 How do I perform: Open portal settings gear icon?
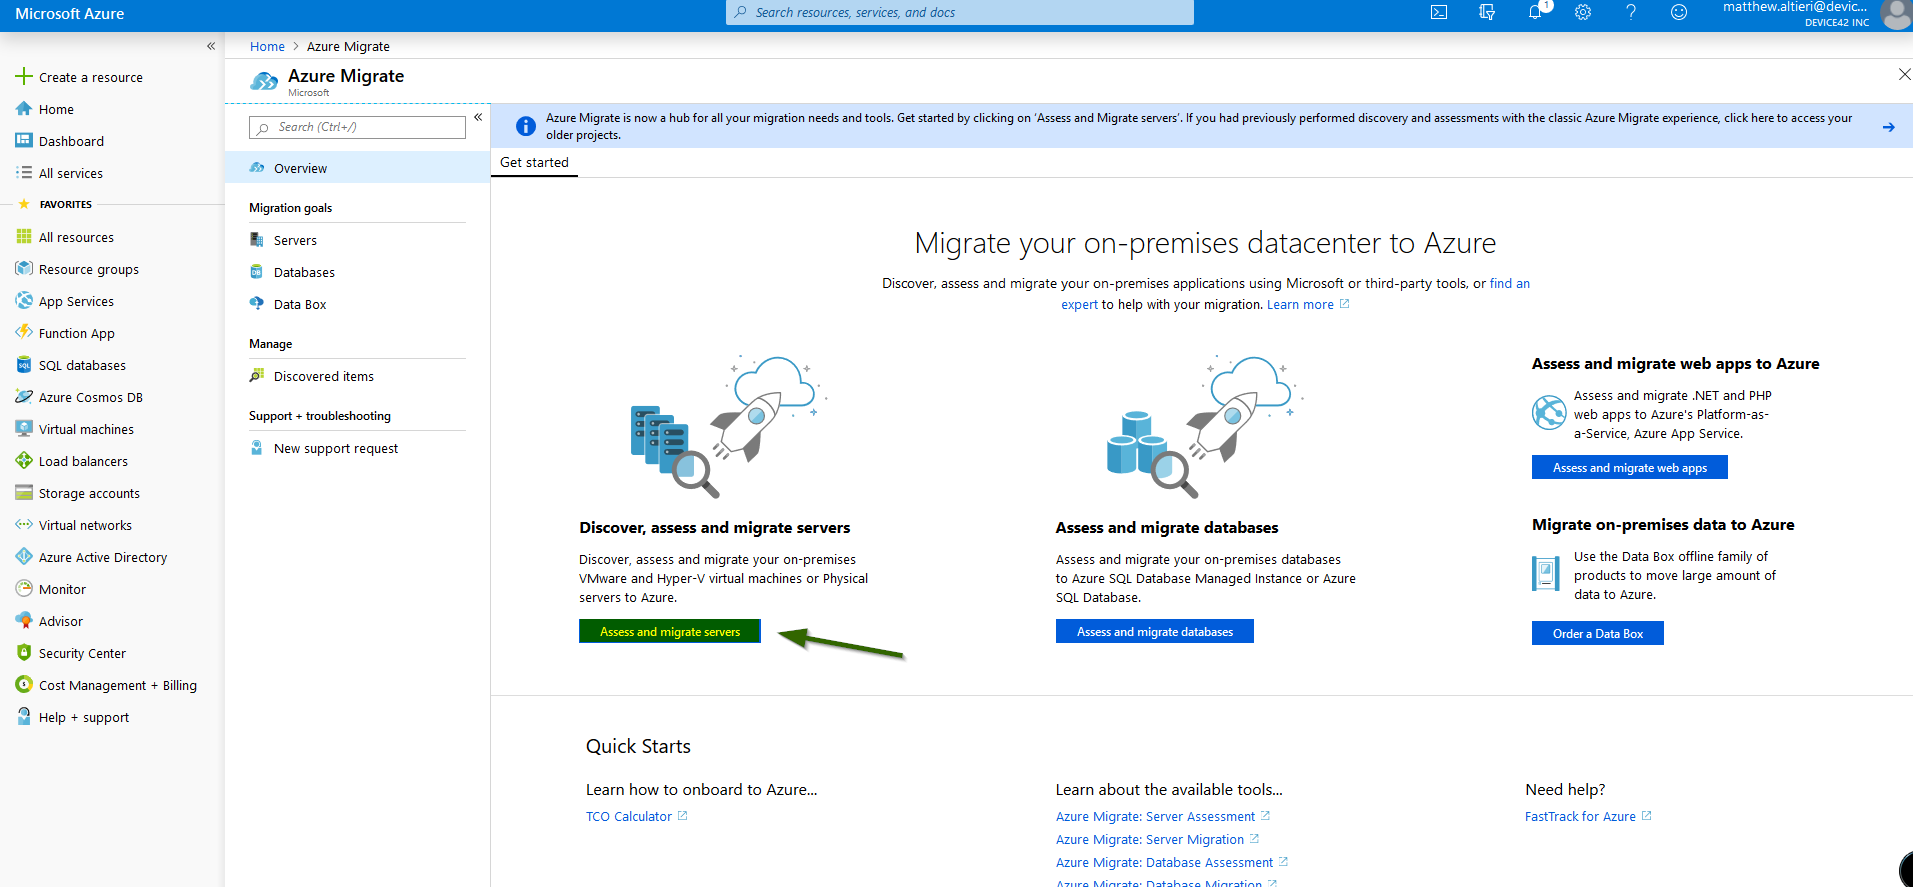click(x=1583, y=12)
